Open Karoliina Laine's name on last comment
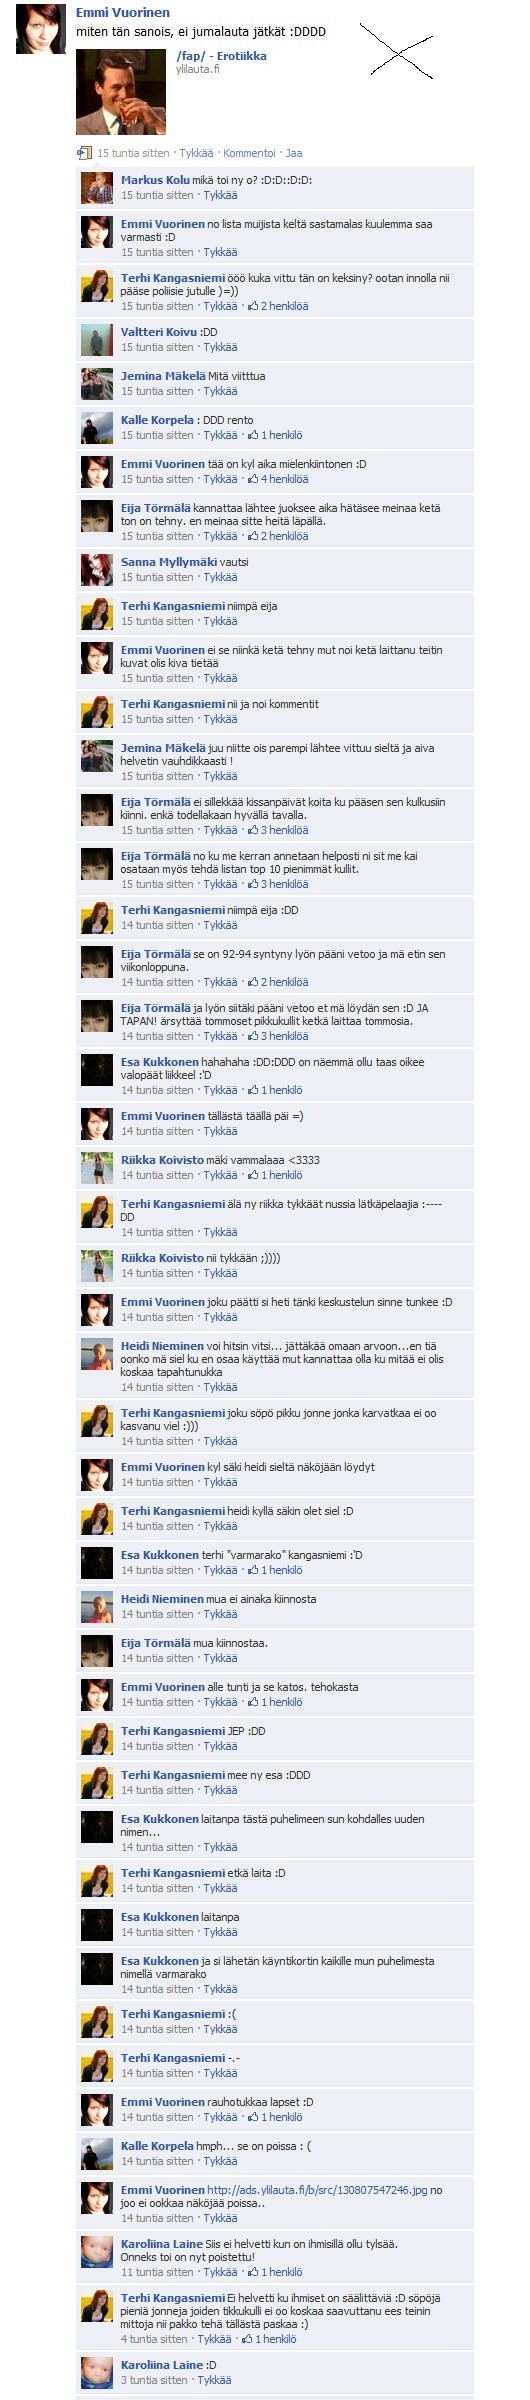 pos(162,2365)
